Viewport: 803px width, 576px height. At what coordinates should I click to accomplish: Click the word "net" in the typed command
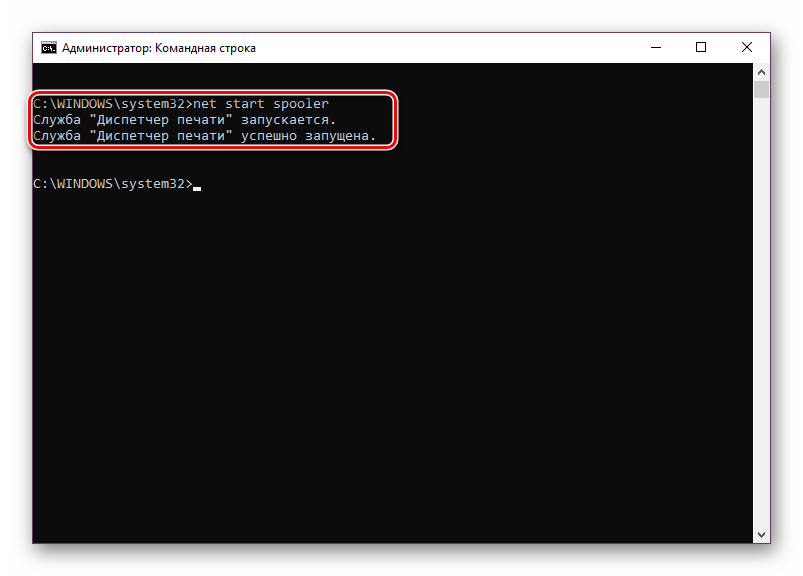tap(204, 103)
